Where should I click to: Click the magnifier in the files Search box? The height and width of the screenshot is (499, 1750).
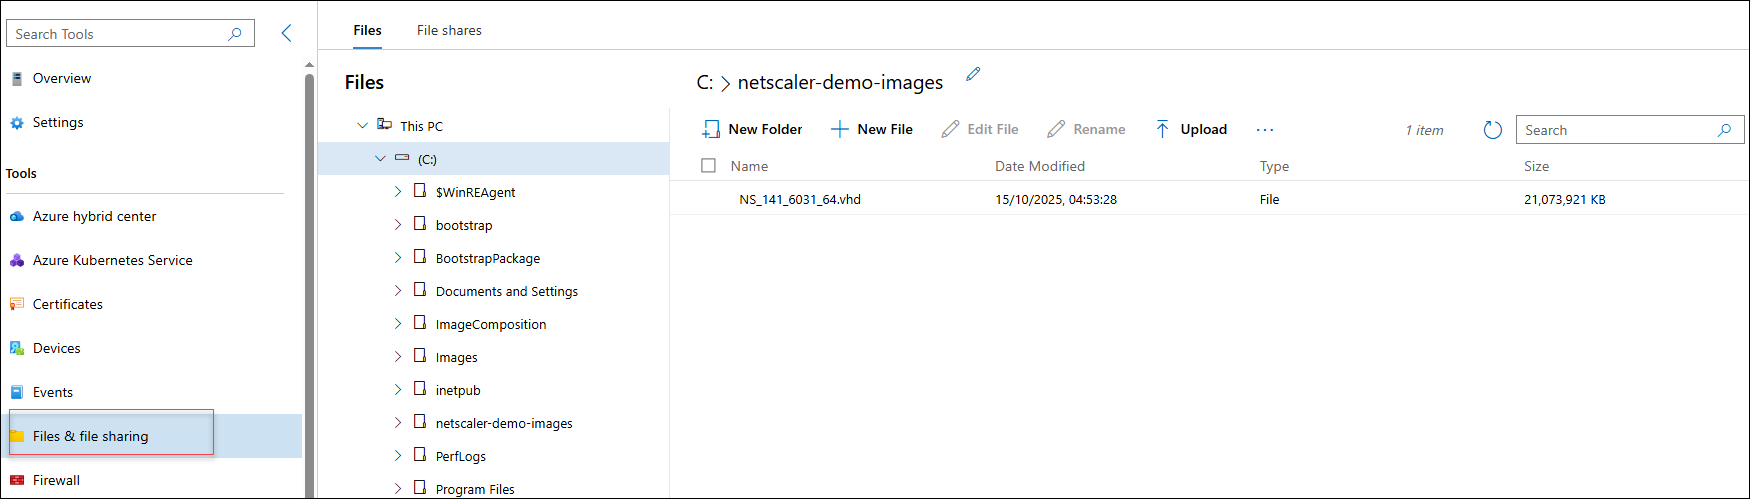1724,130
